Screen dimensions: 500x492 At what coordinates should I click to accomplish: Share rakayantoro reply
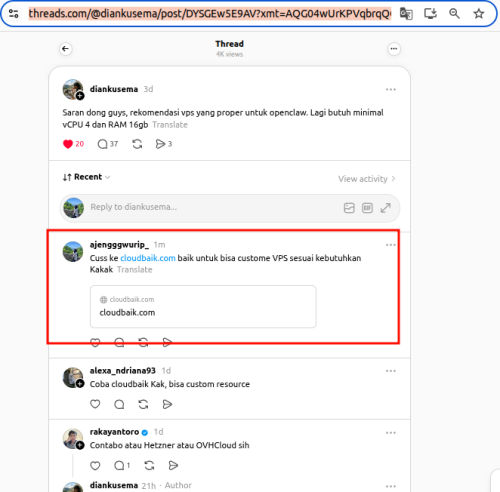[173, 465]
